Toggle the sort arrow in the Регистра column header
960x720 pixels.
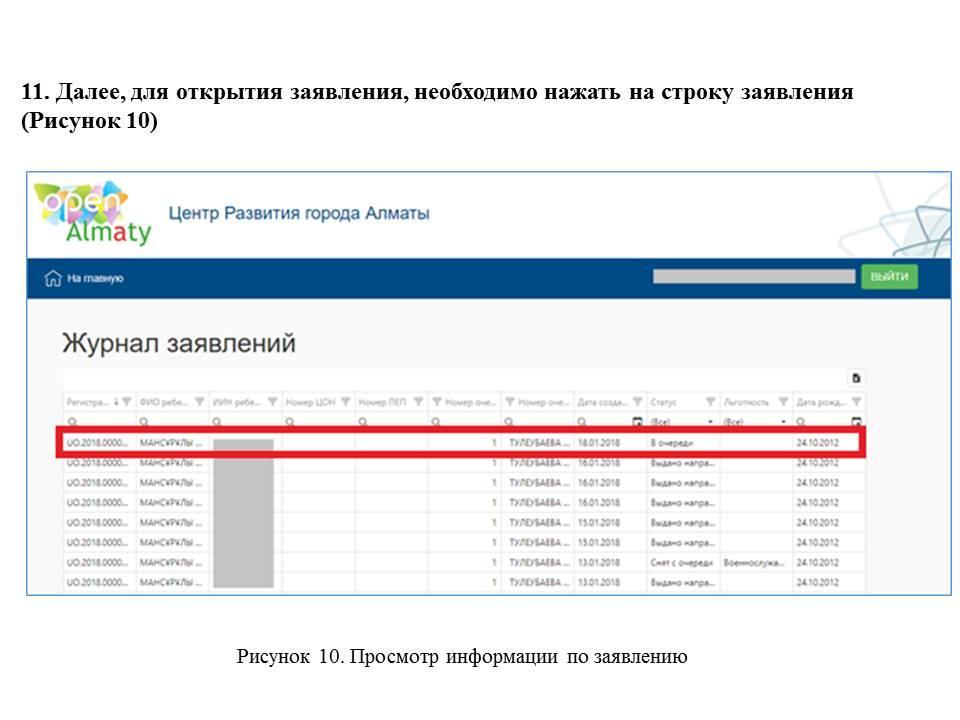(x=116, y=402)
